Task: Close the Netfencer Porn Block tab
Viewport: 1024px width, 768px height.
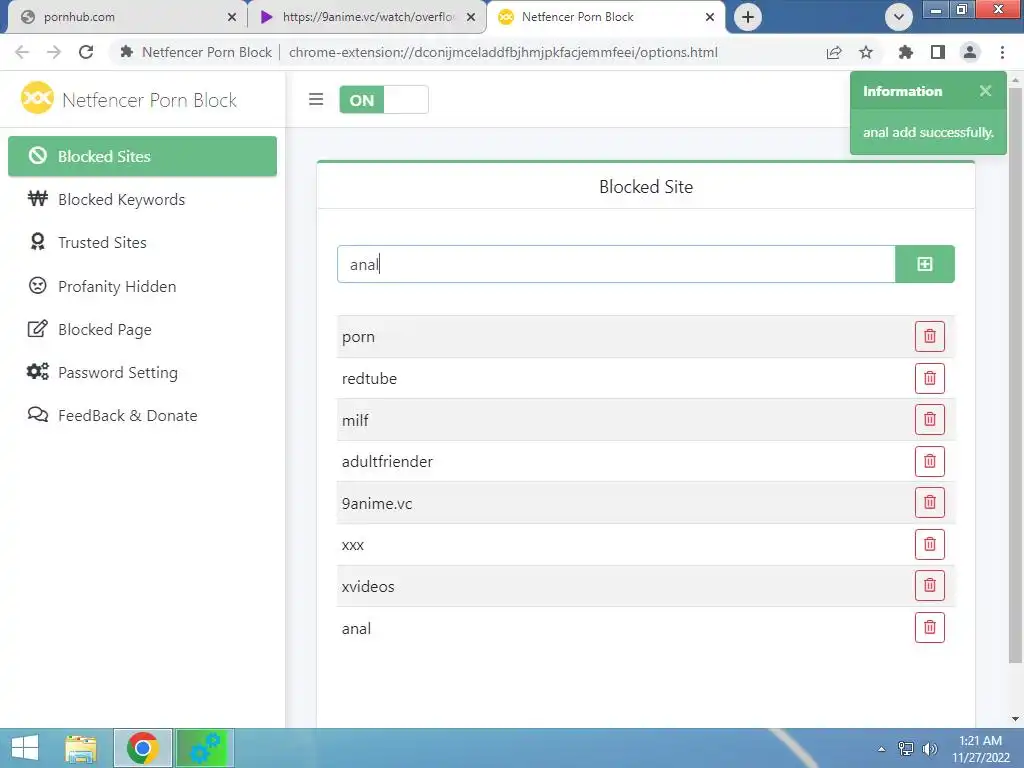Action: (710, 18)
